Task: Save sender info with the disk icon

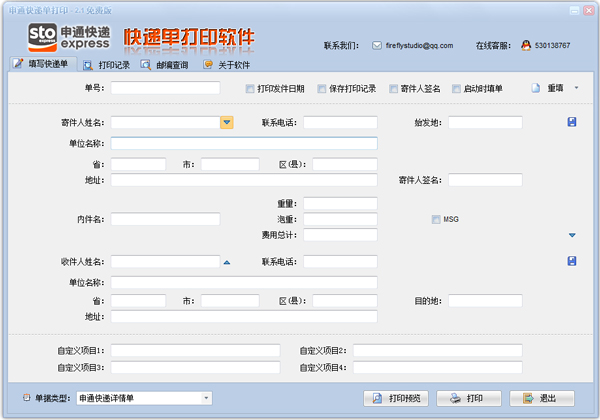Action: pyautogui.click(x=572, y=122)
